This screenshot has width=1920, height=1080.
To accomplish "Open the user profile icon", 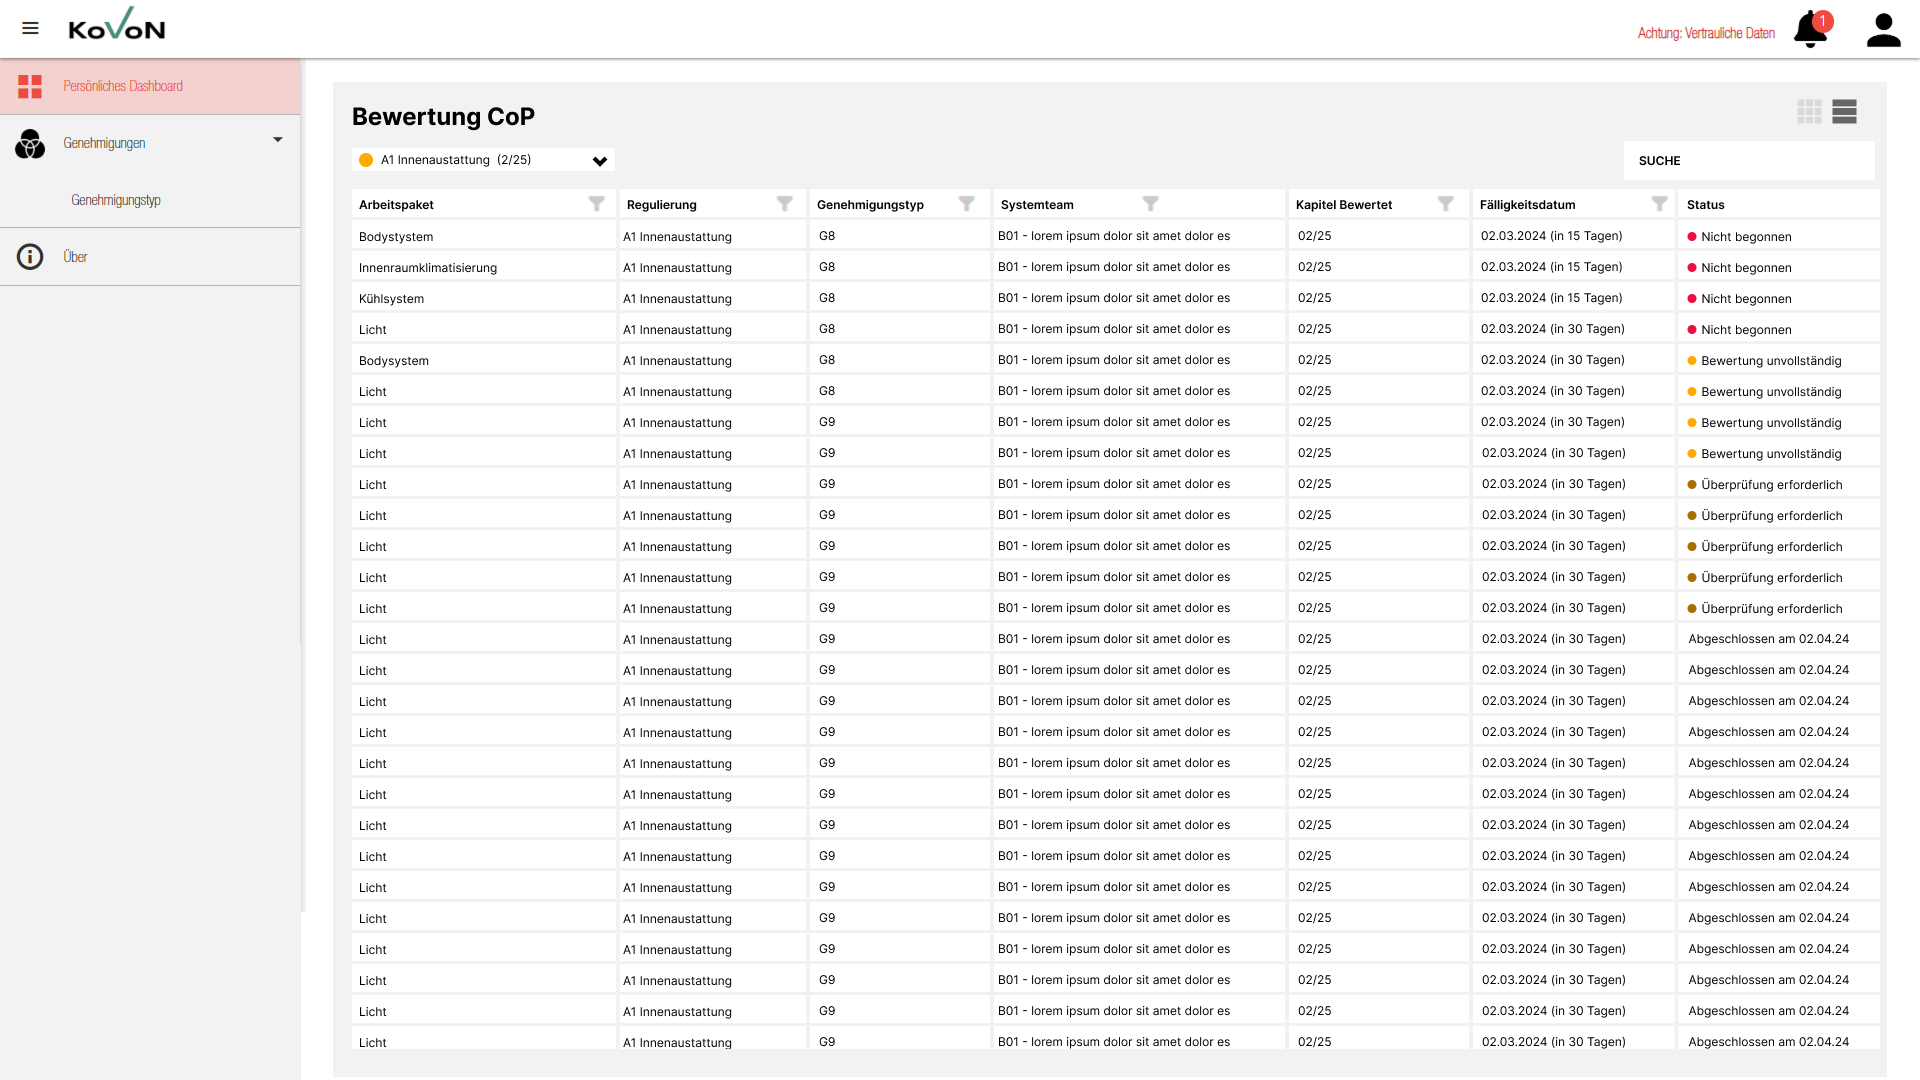I will click(x=1883, y=30).
